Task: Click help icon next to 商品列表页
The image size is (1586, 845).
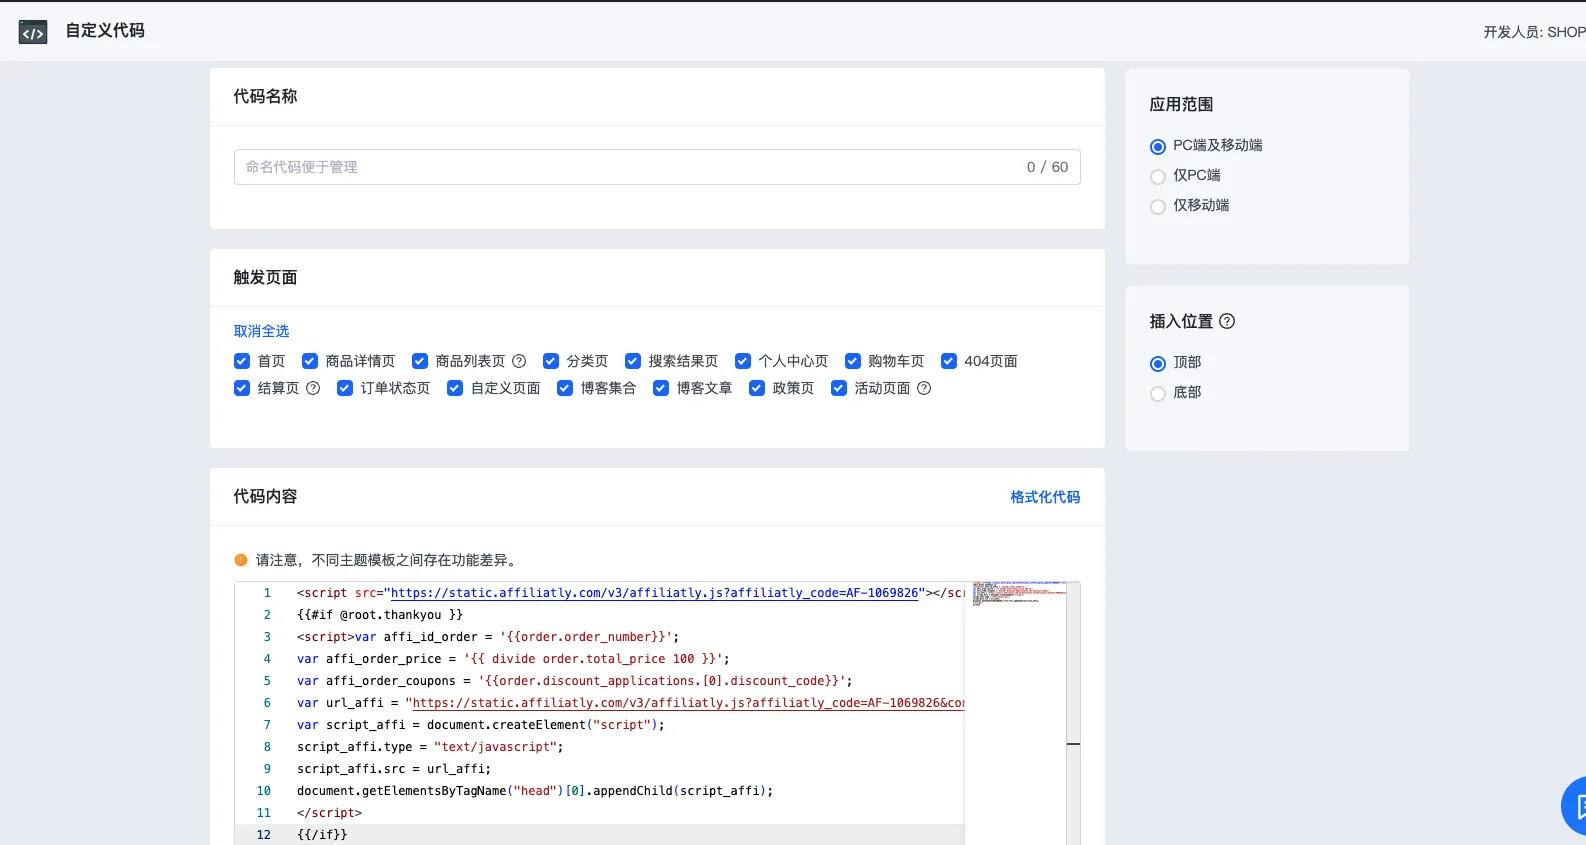Action: 519,361
